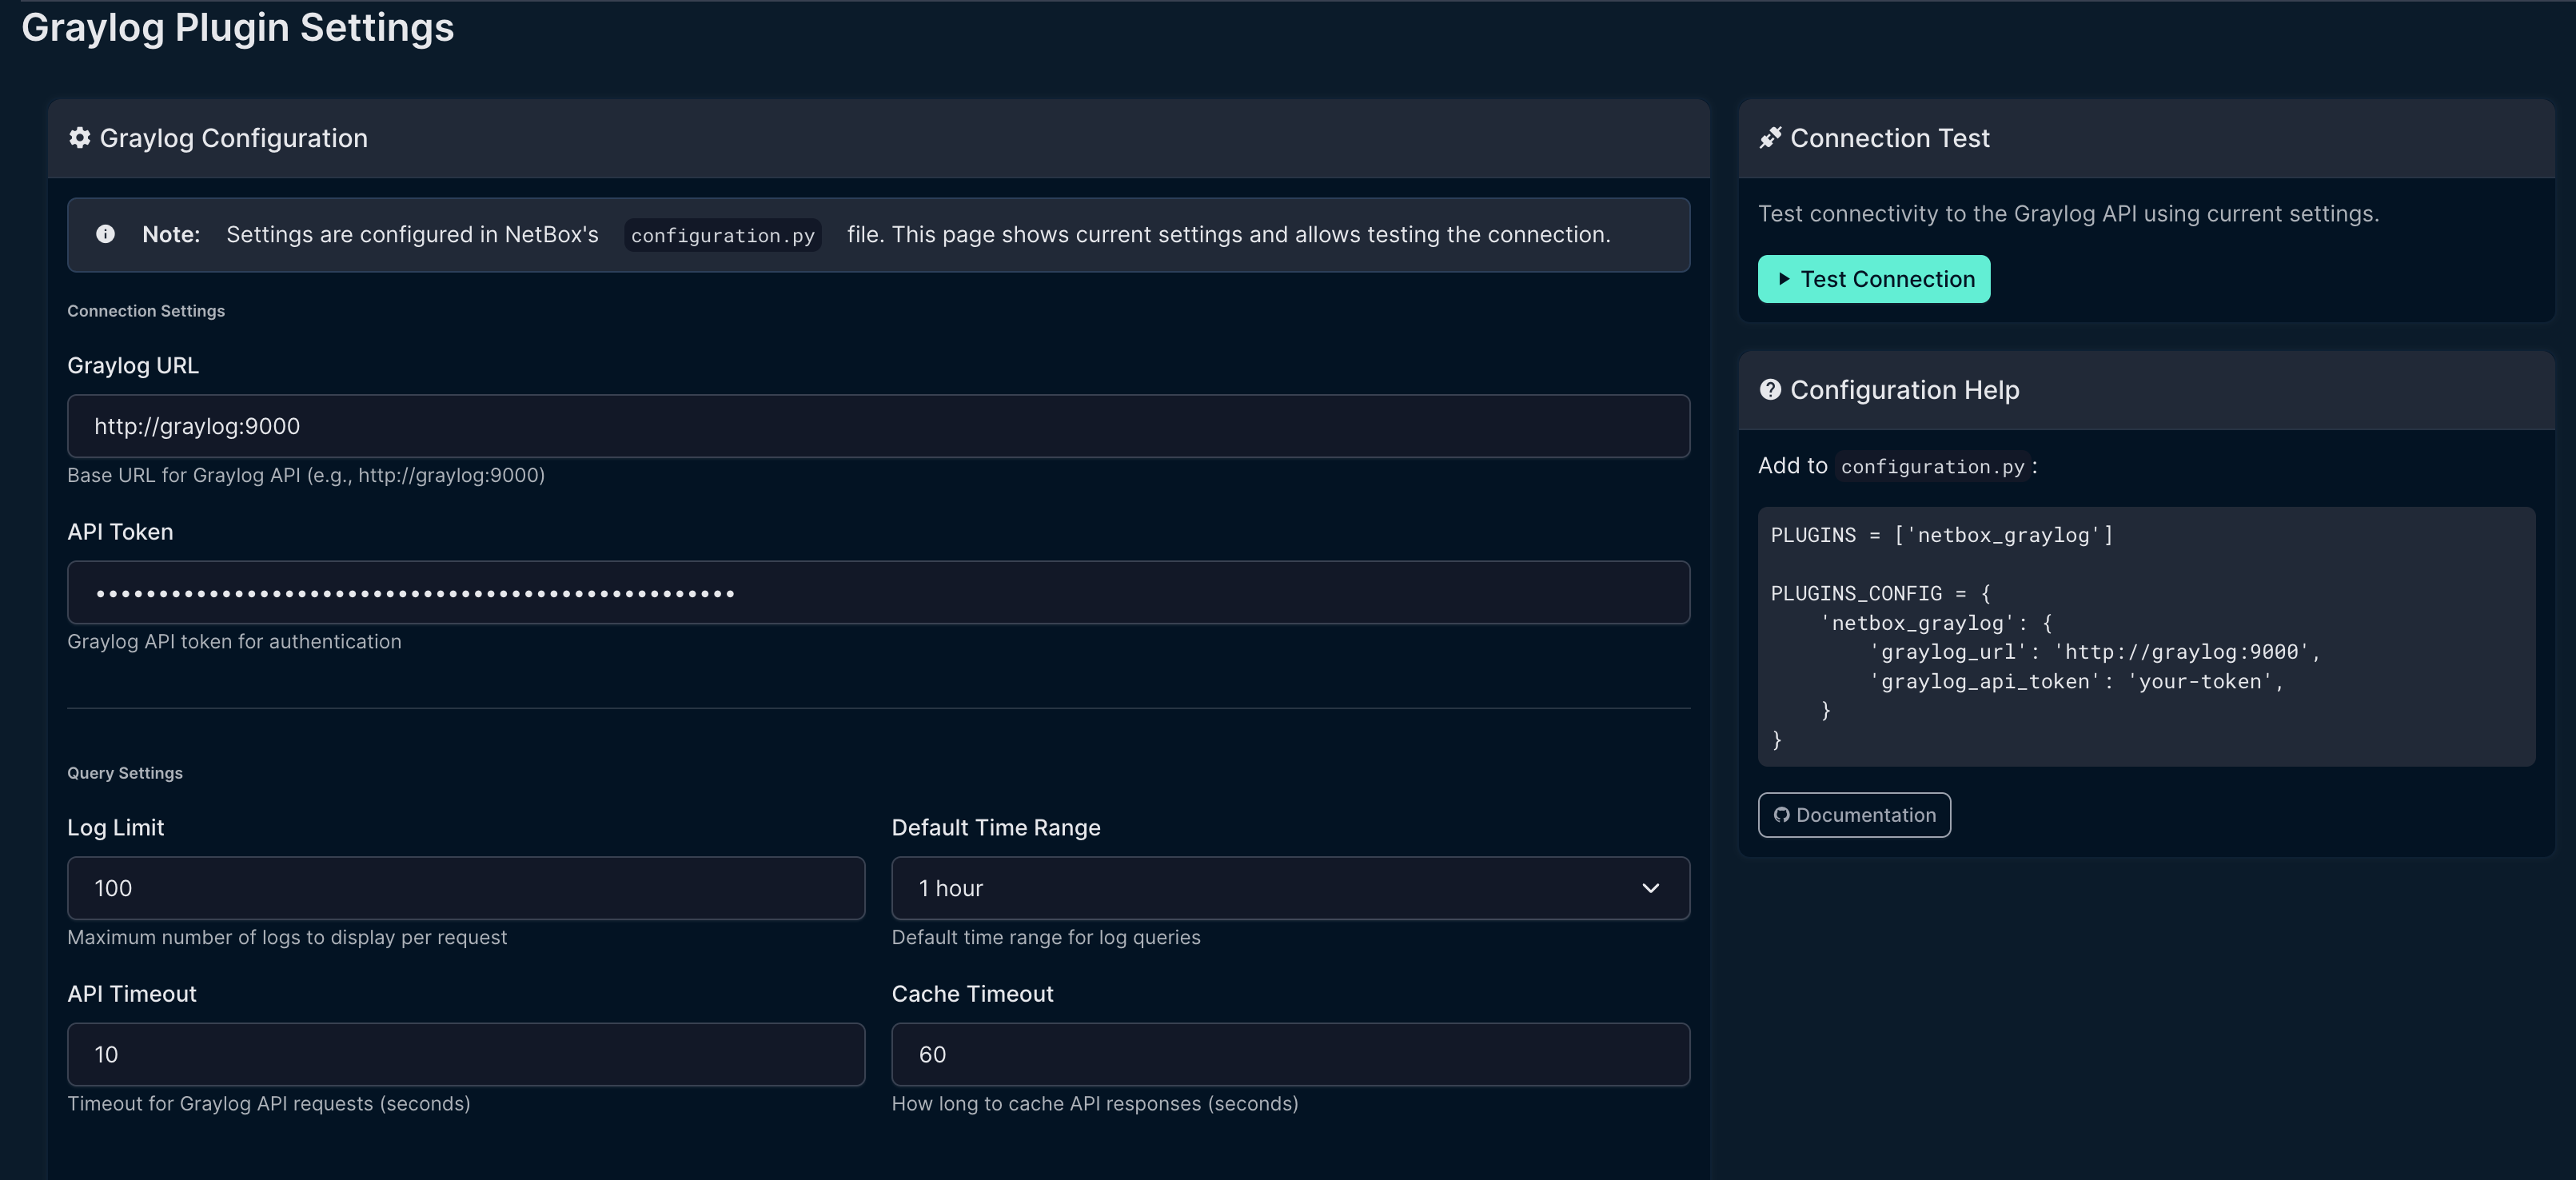Click the Query Settings section label
Screen dimensions: 2576x1180
click(x=125, y=773)
